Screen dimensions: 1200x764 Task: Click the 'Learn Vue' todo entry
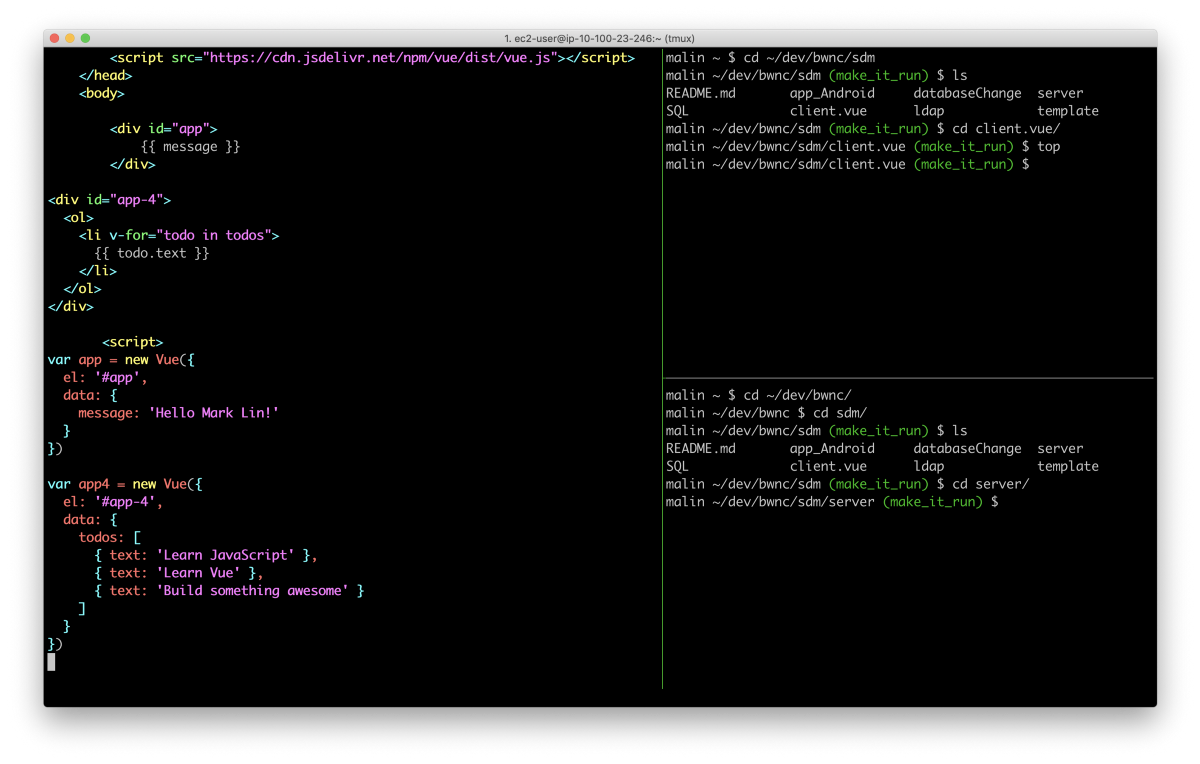(179, 573)
